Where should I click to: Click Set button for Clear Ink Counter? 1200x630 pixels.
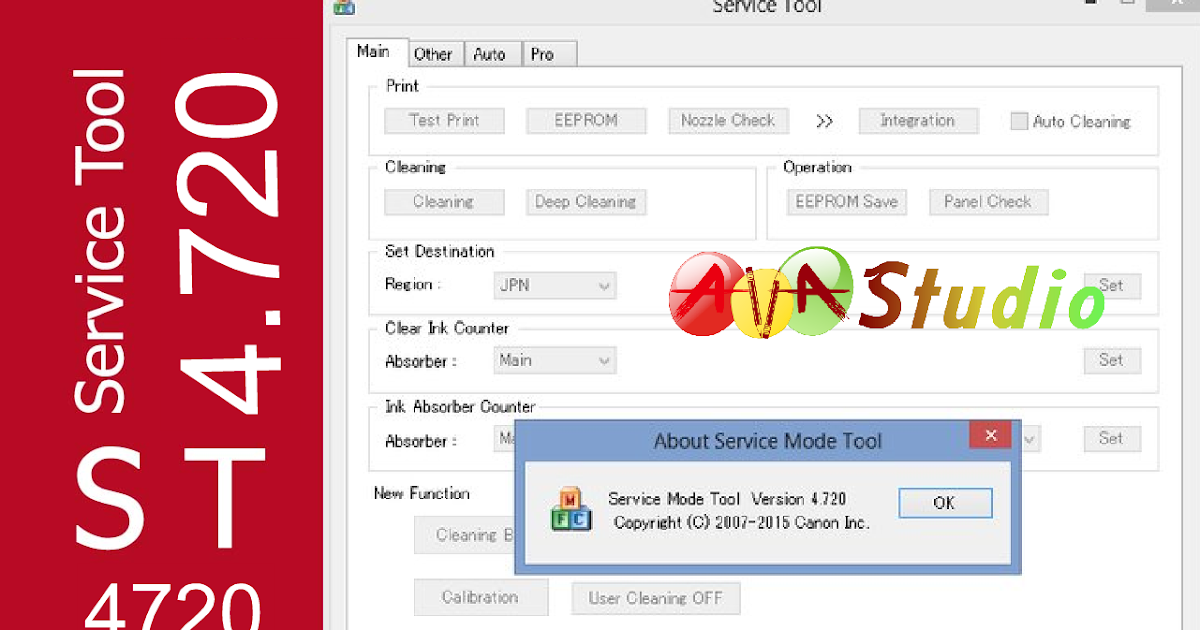pyautogui.click(x=1112, y=360)
